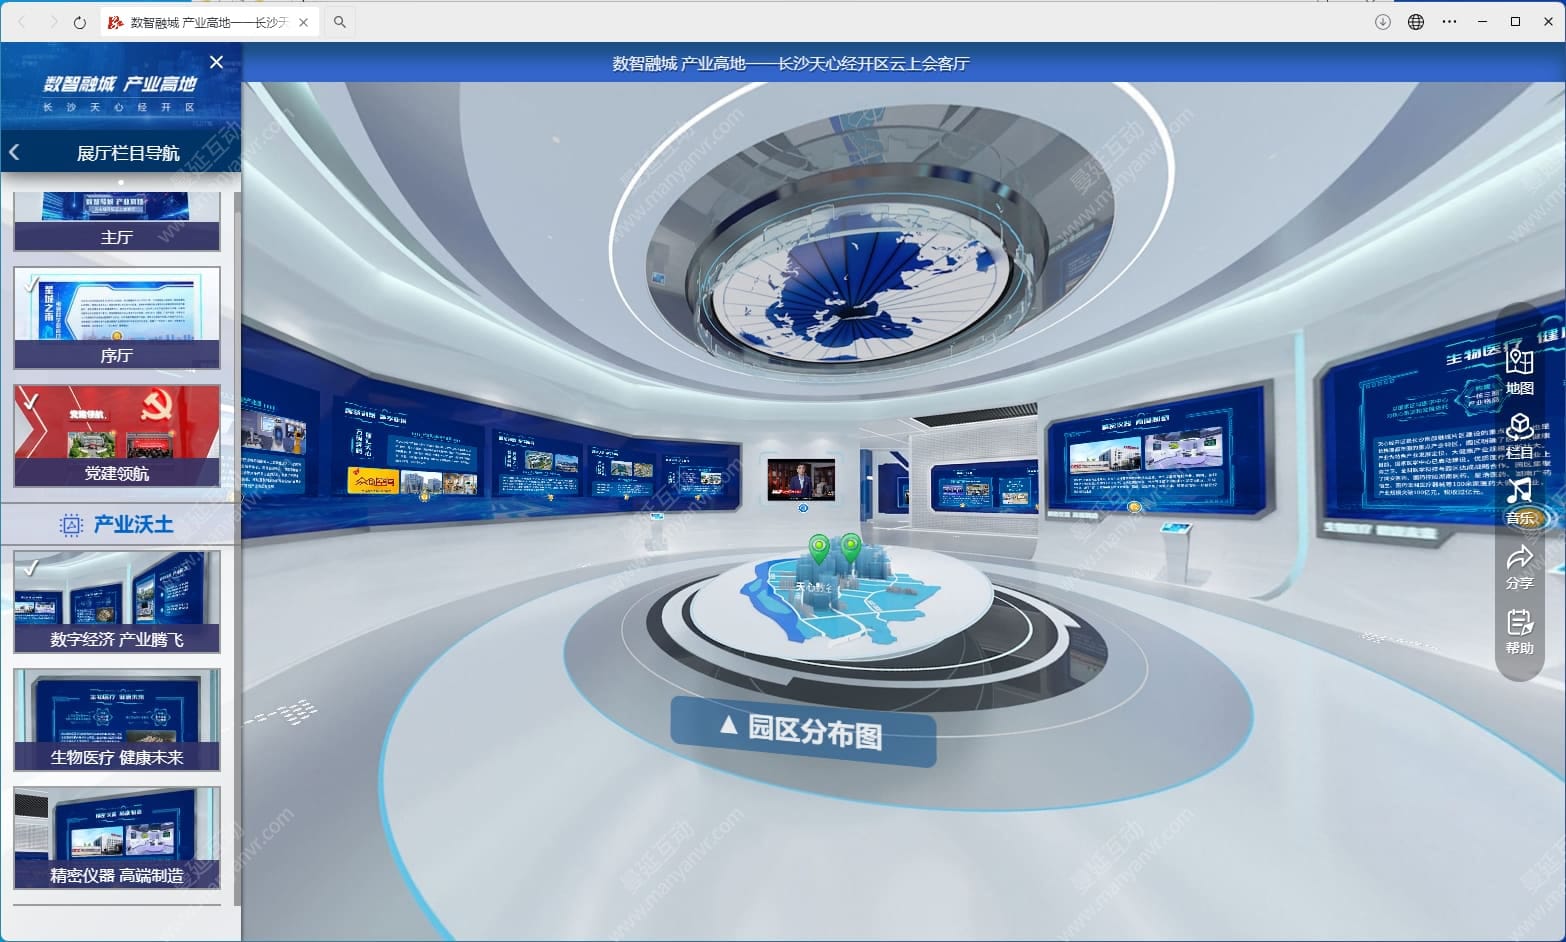This screenshot has height=942, width=1566.
Task: Toggle the 音乐 music icon
Action: (1519, 502)
